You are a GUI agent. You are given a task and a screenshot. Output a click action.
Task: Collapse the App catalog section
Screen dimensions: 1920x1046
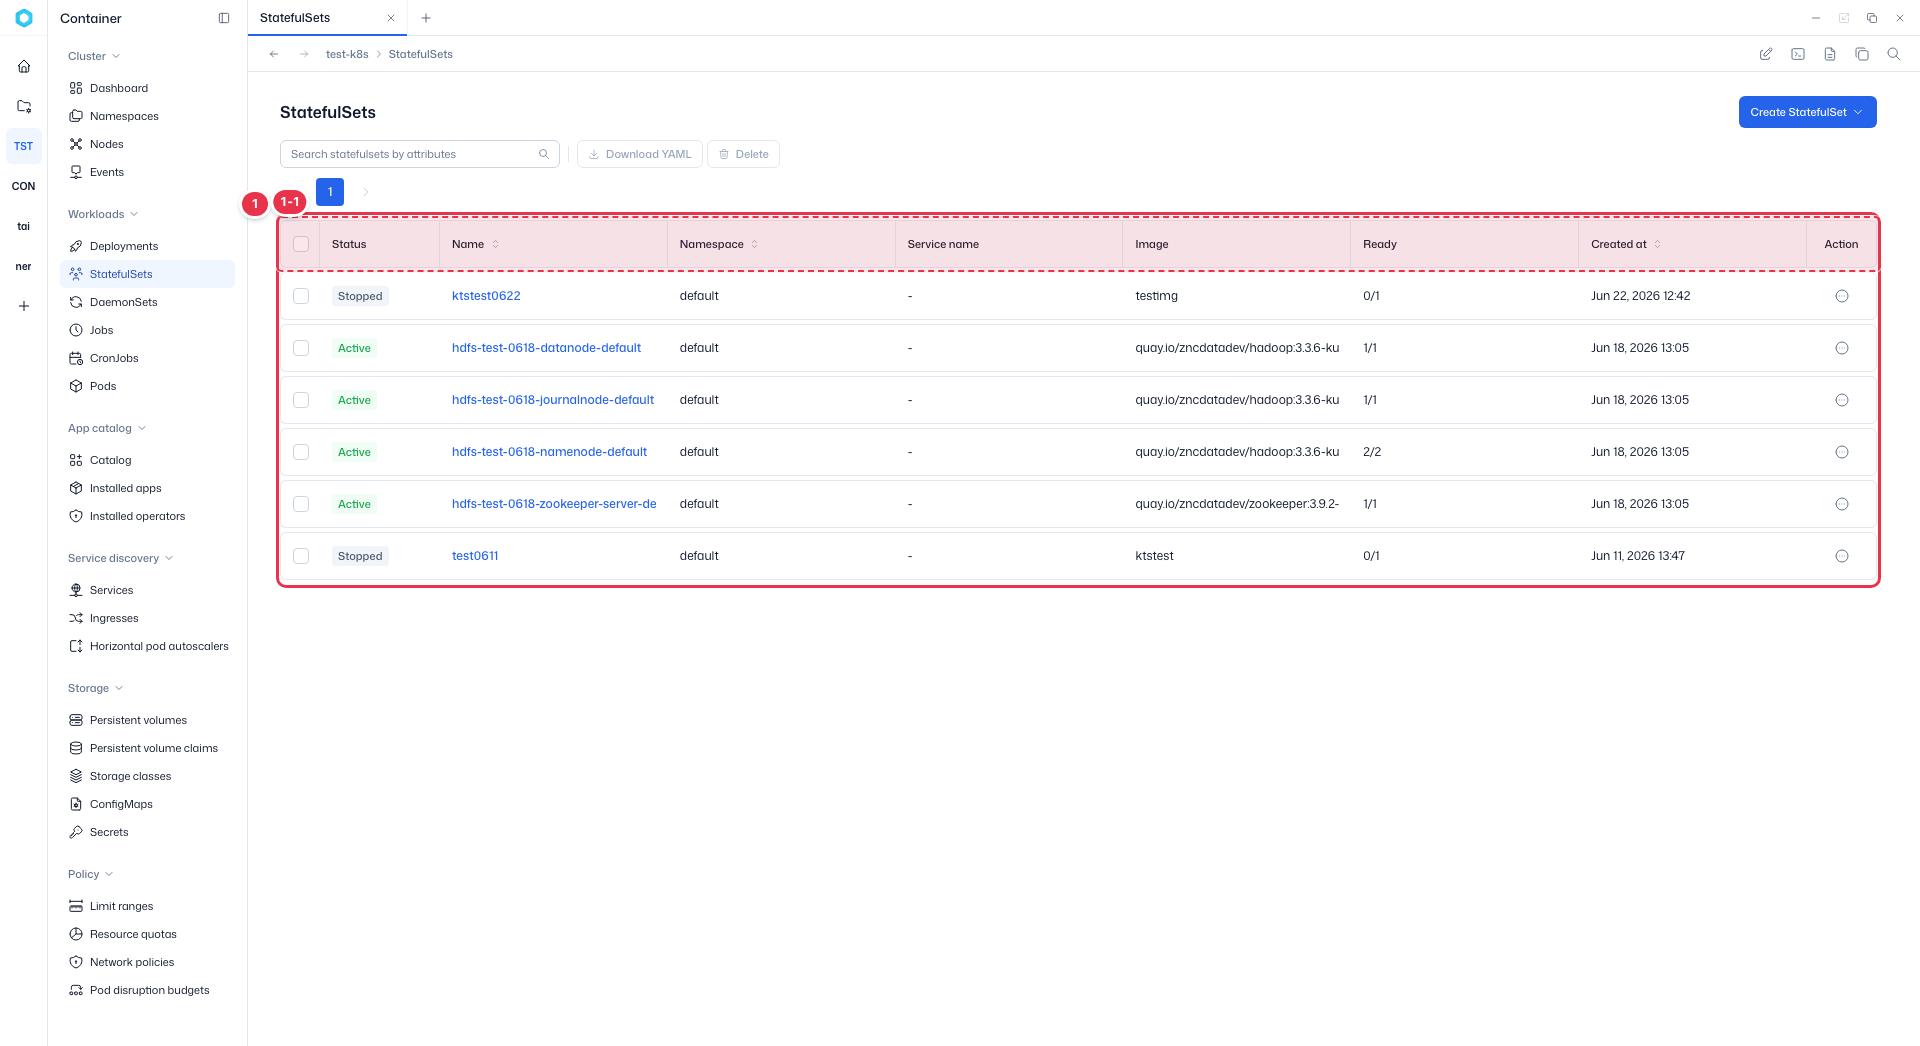click(107, 428)
